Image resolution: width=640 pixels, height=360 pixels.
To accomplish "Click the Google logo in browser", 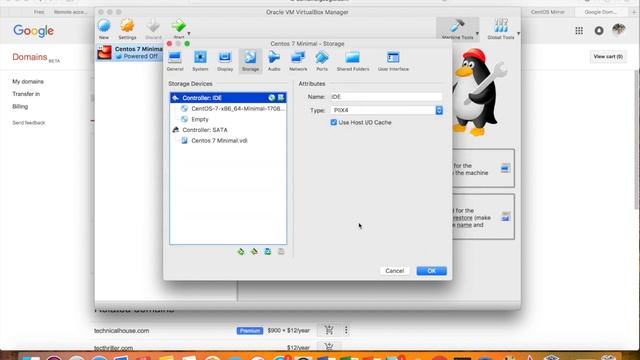I will 33,31.
